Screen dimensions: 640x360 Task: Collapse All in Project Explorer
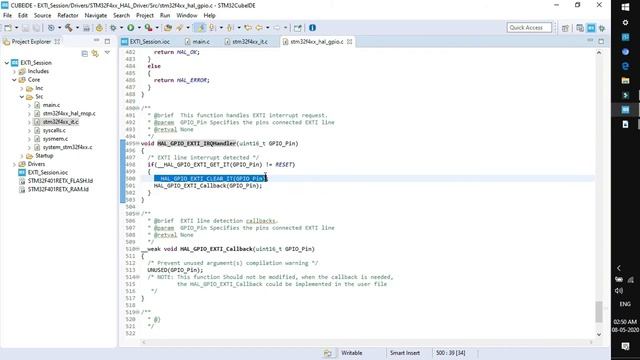pos(84,53)
